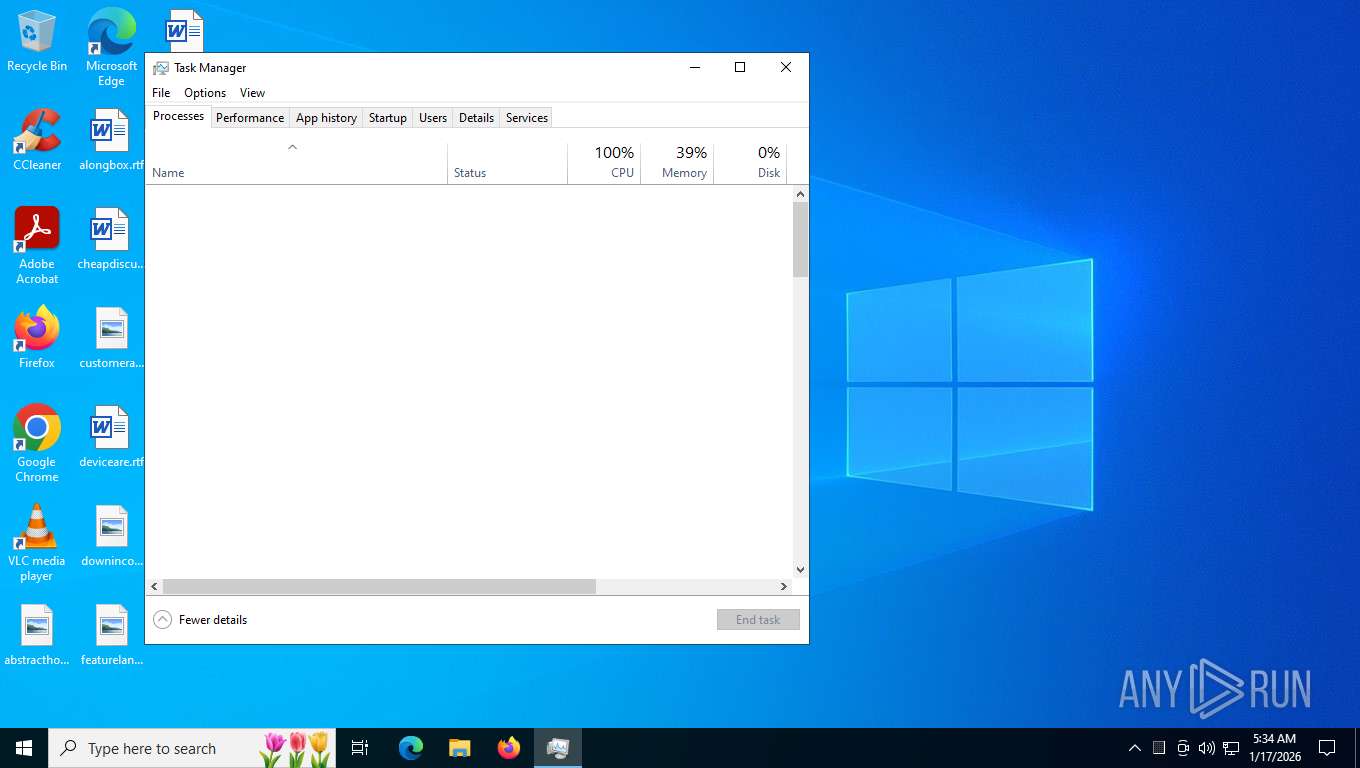Click the scroll up arrow in process list
The height and width of the screenshot is (768, 1360).
(800, 194)
